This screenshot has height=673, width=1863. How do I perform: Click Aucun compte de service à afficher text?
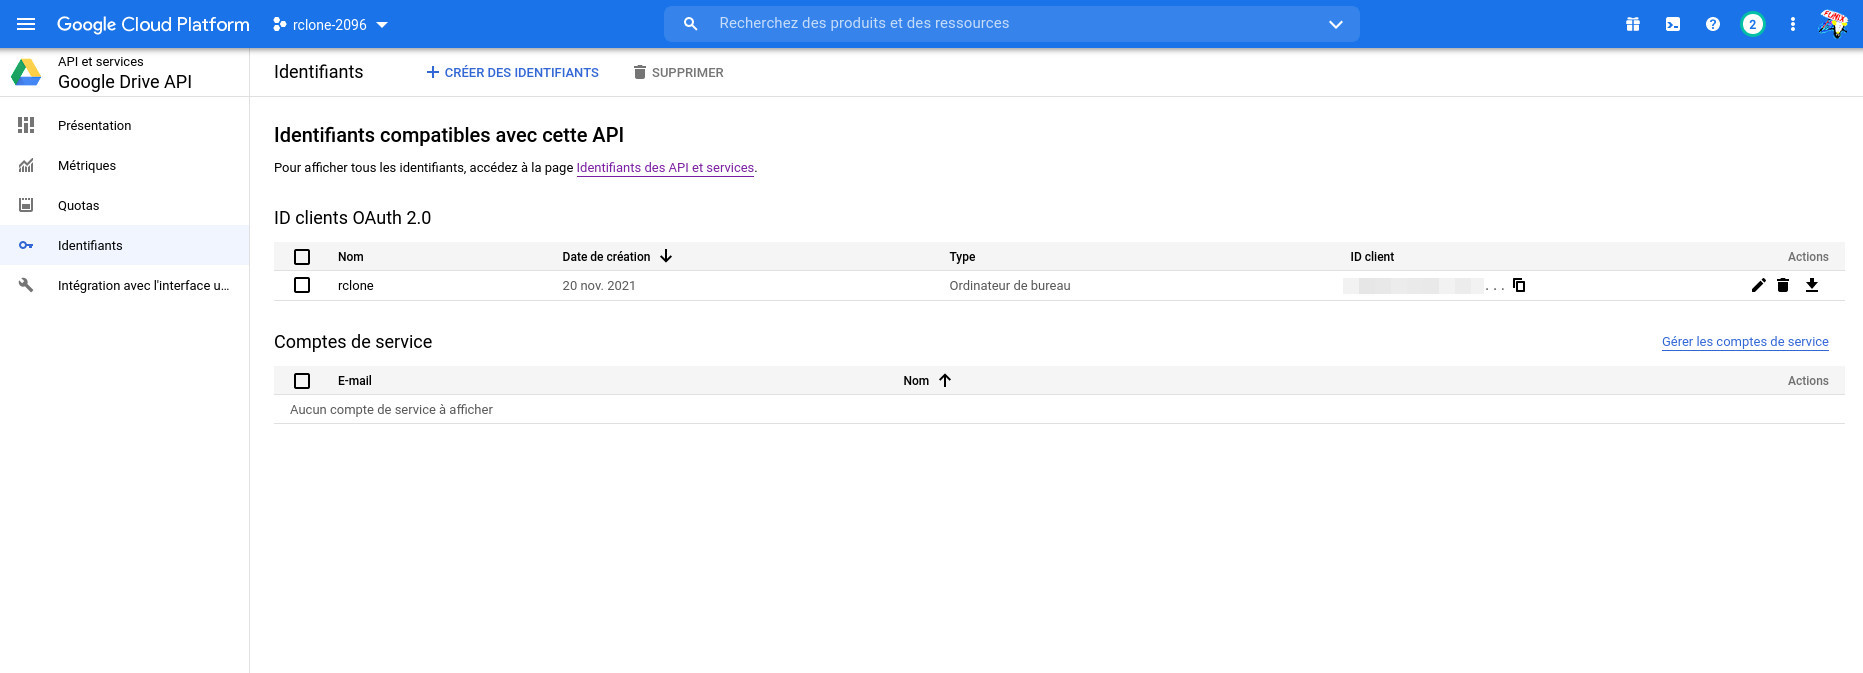(391, 410)
